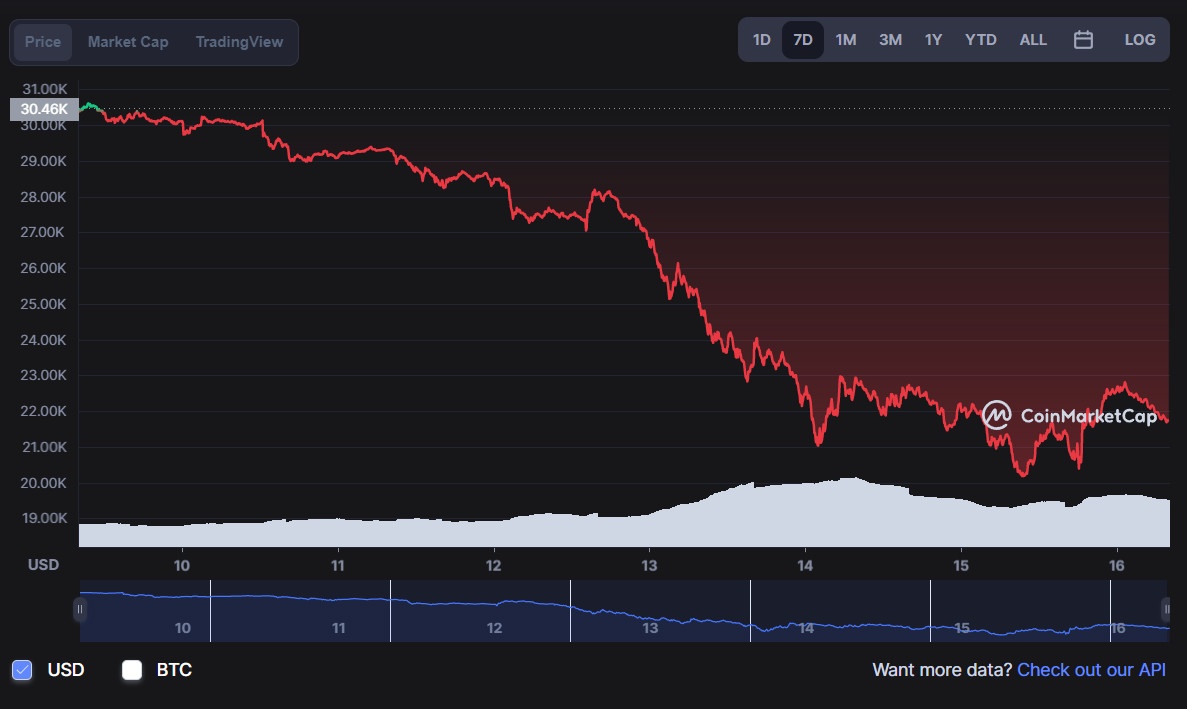The image size is (1187, 709).
Task: Click day 13 in the mini timeline navigator
Action: point(650,628)
